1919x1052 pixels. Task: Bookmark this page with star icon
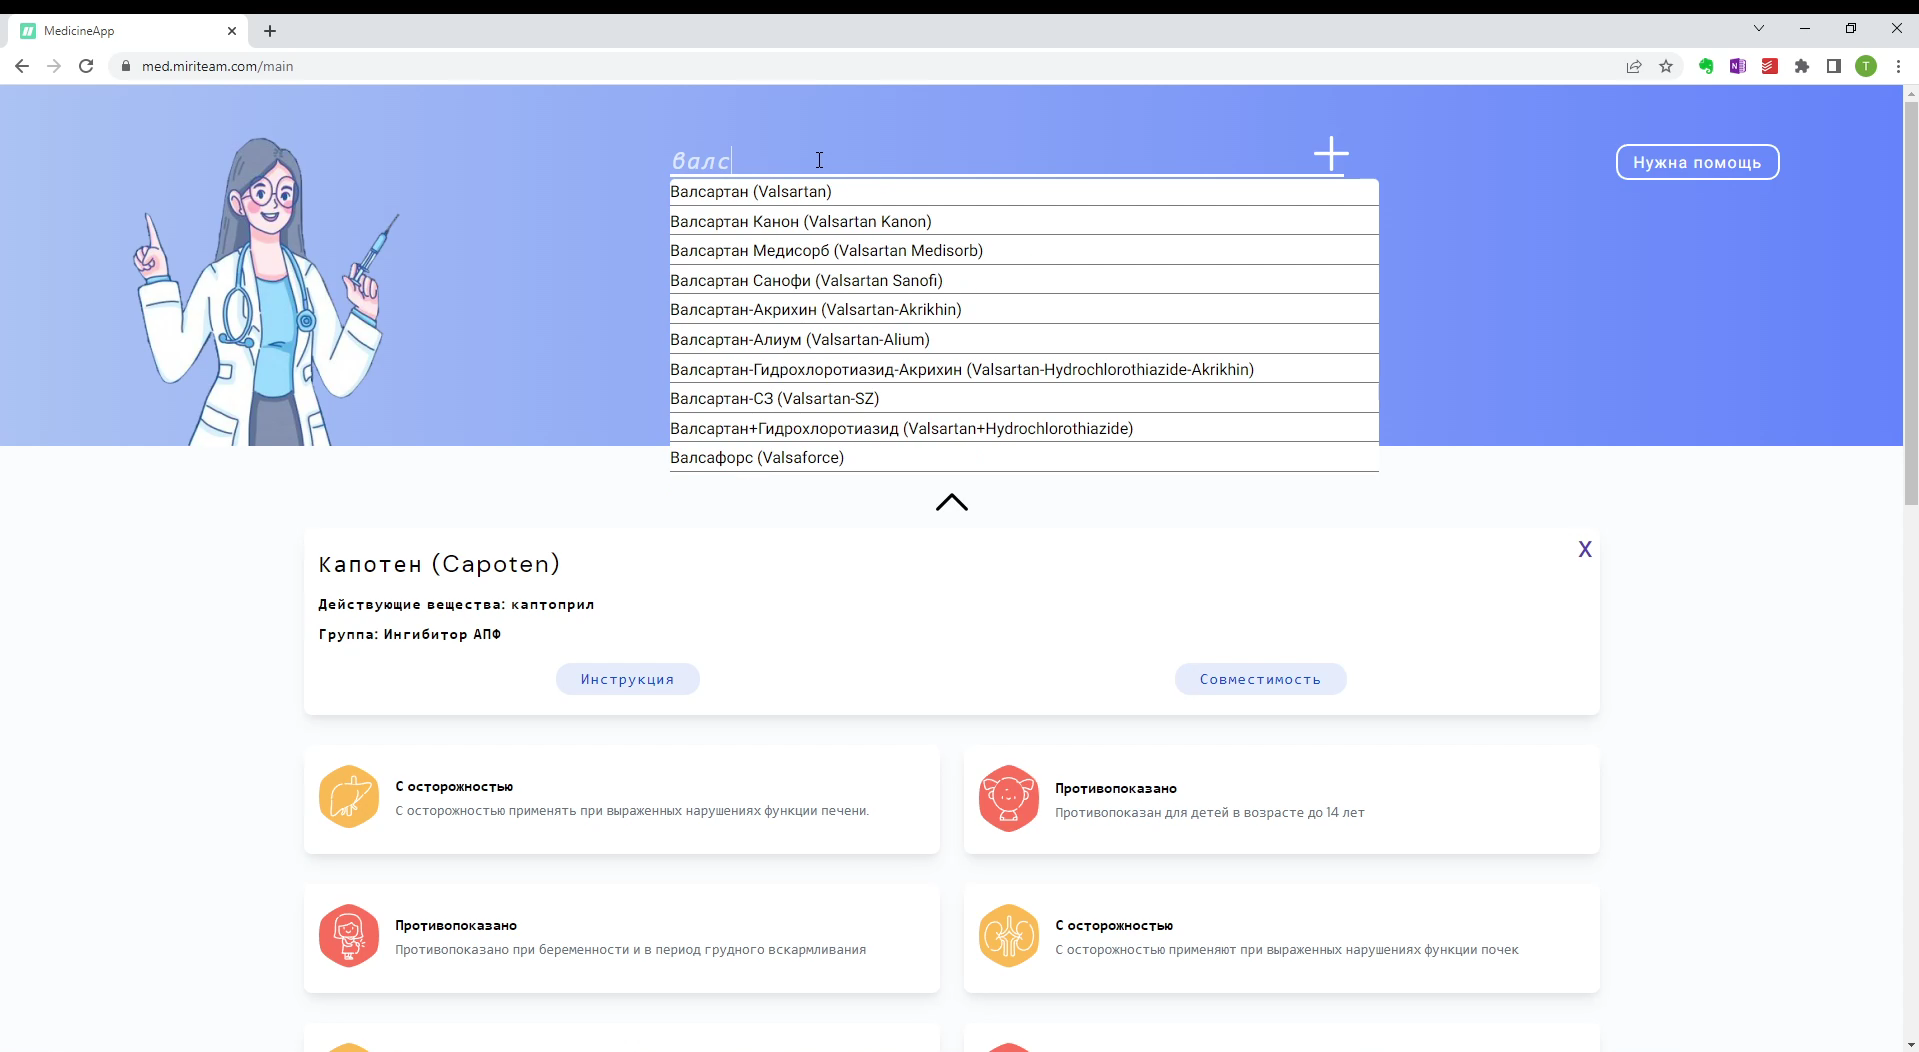tap(1666, 66)
